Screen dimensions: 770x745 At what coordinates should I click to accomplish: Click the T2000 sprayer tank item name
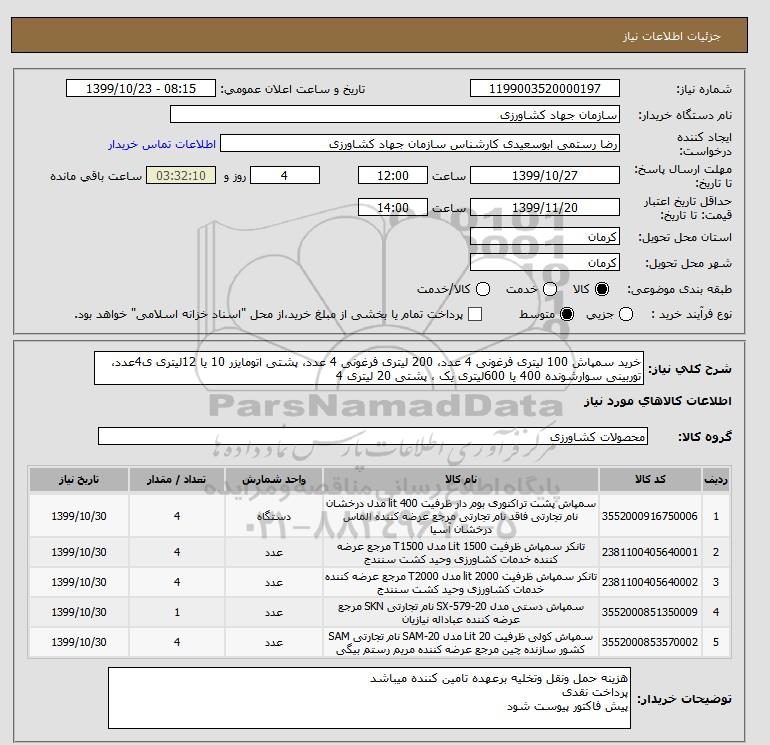click(461, 582)
